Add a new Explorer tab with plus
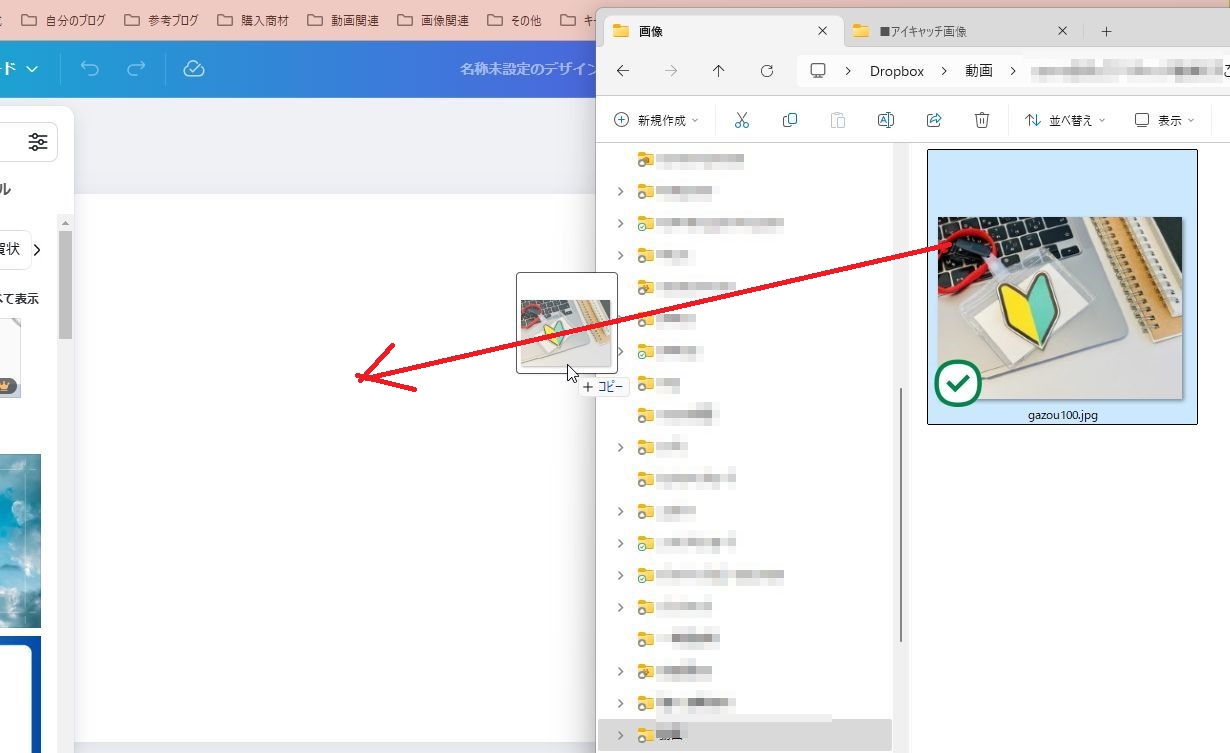 (1106, 31)
